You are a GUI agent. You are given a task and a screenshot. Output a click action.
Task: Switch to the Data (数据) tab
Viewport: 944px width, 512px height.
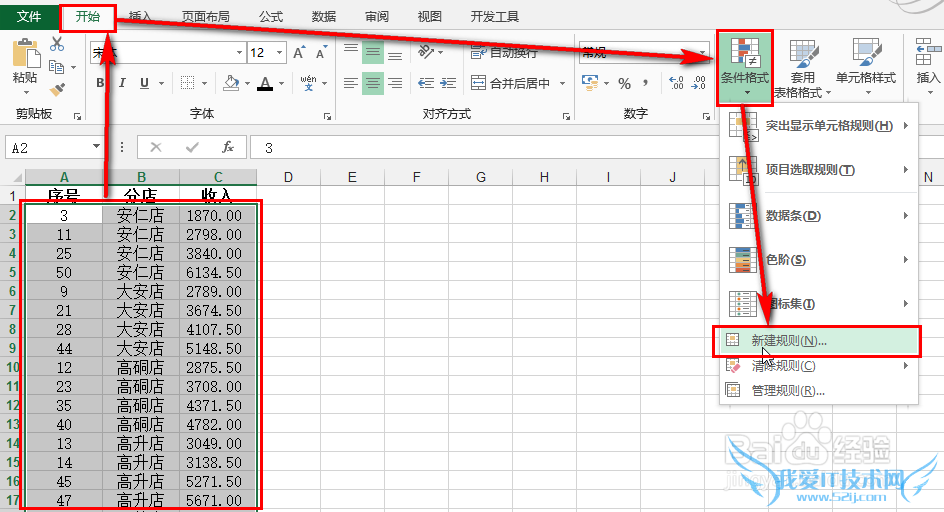pyautogui.click(x=324, y=17)
